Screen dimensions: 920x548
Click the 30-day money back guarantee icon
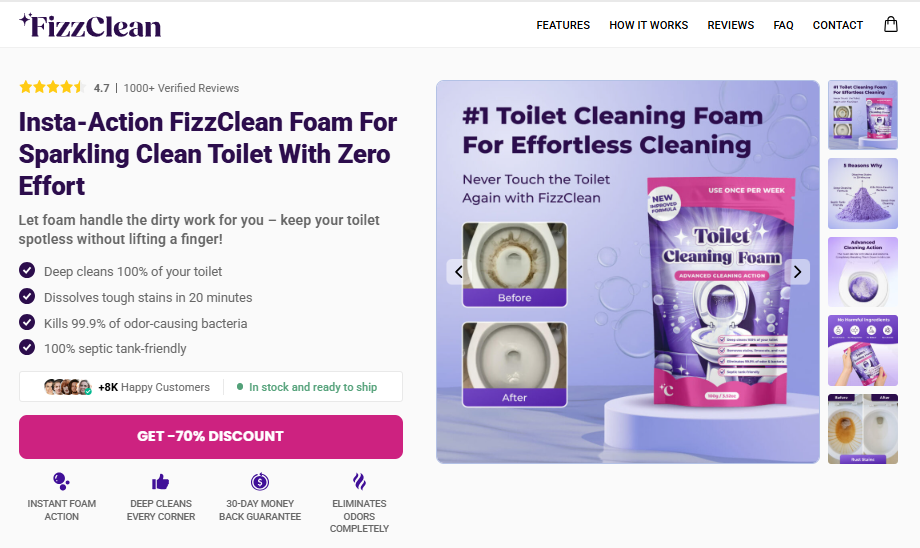[260, 481]
